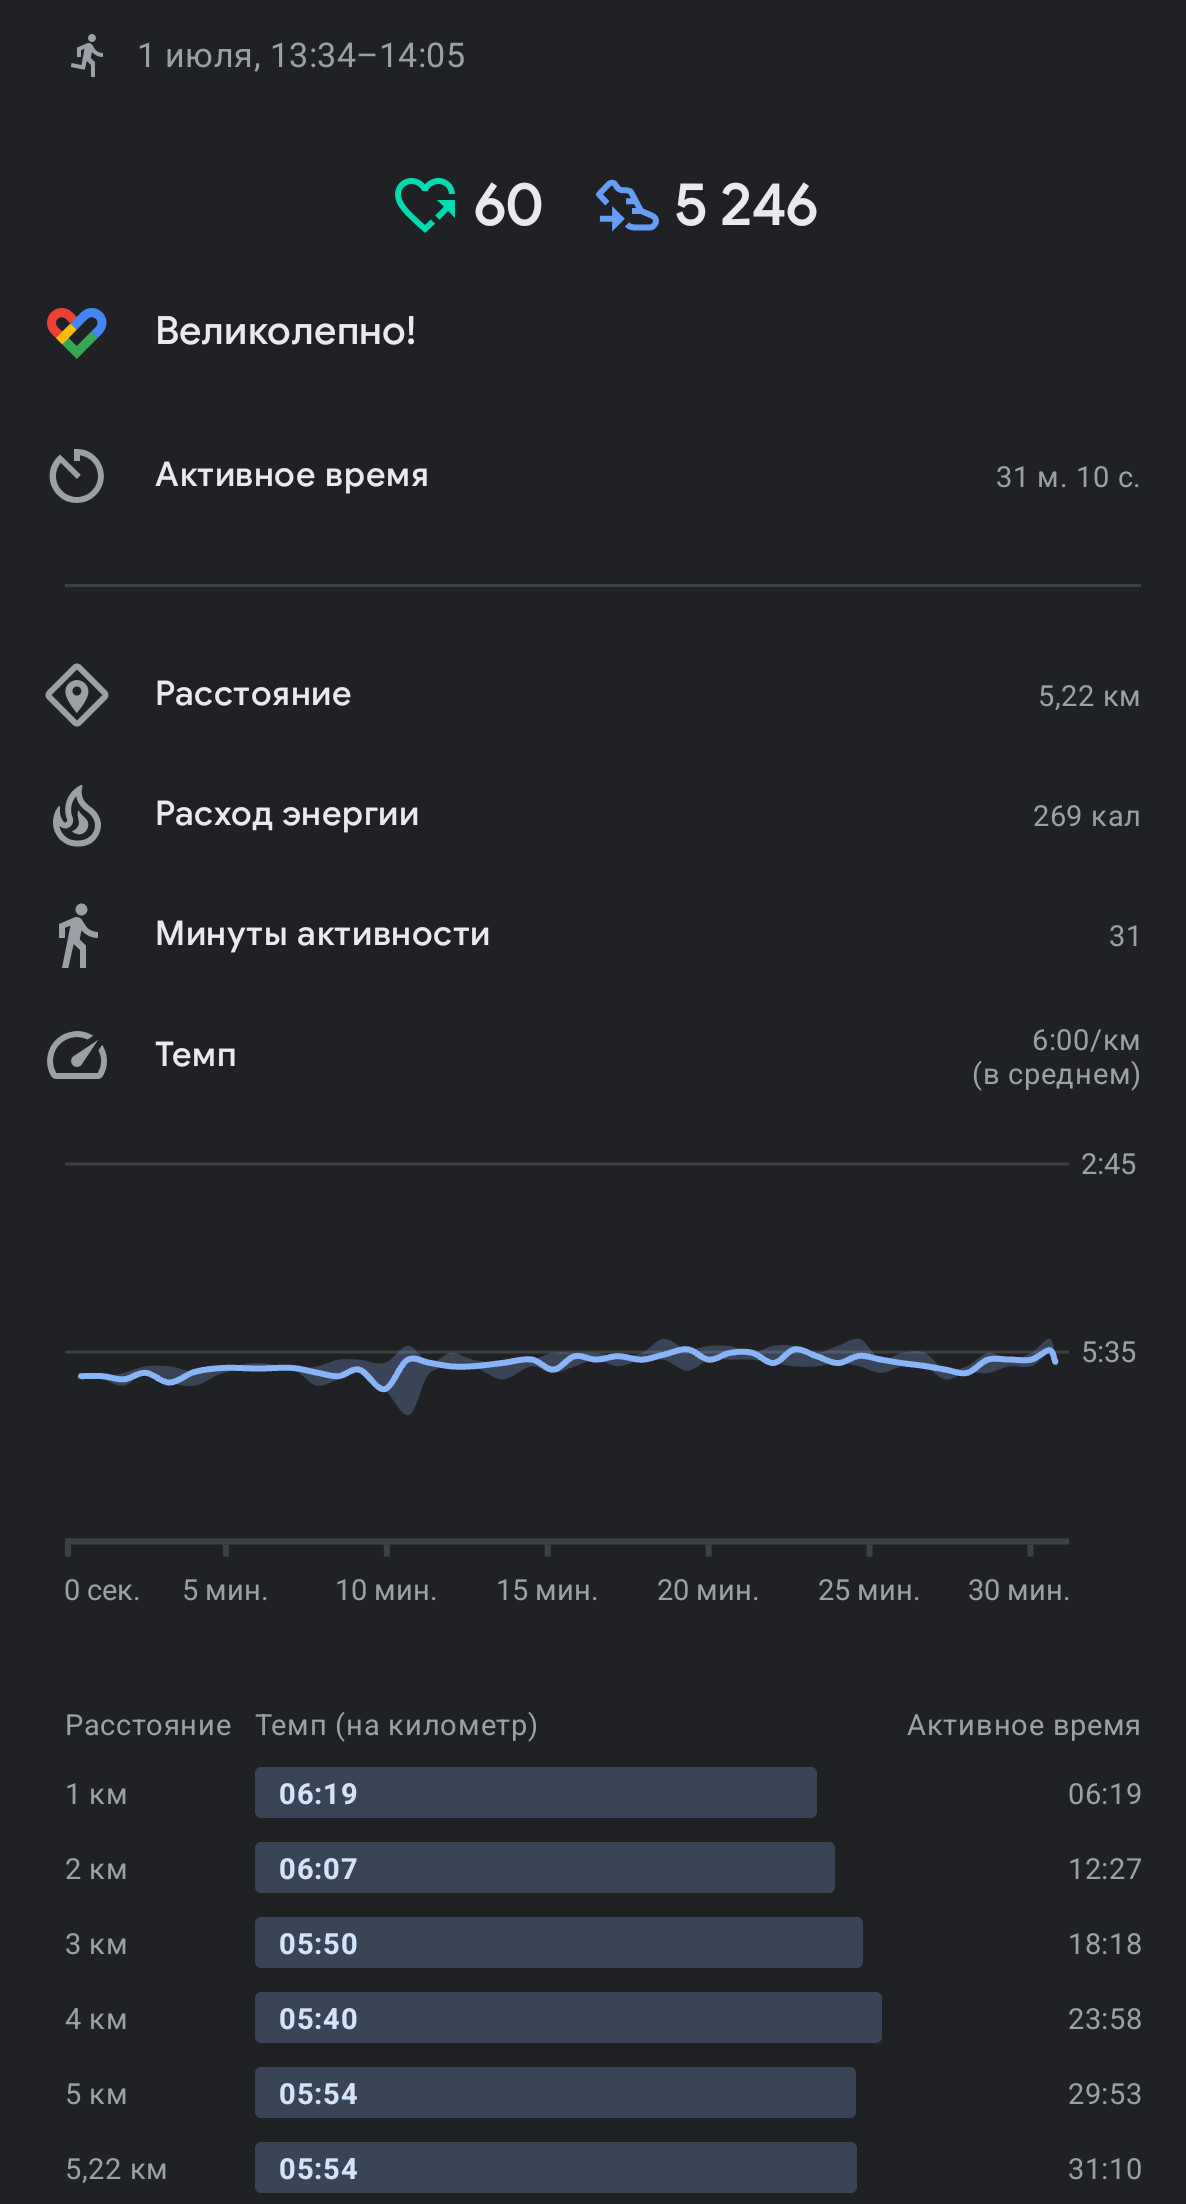Select the Минуты активности row
Viewport: 1186px width, 2204px height.
tap(593, 936)
